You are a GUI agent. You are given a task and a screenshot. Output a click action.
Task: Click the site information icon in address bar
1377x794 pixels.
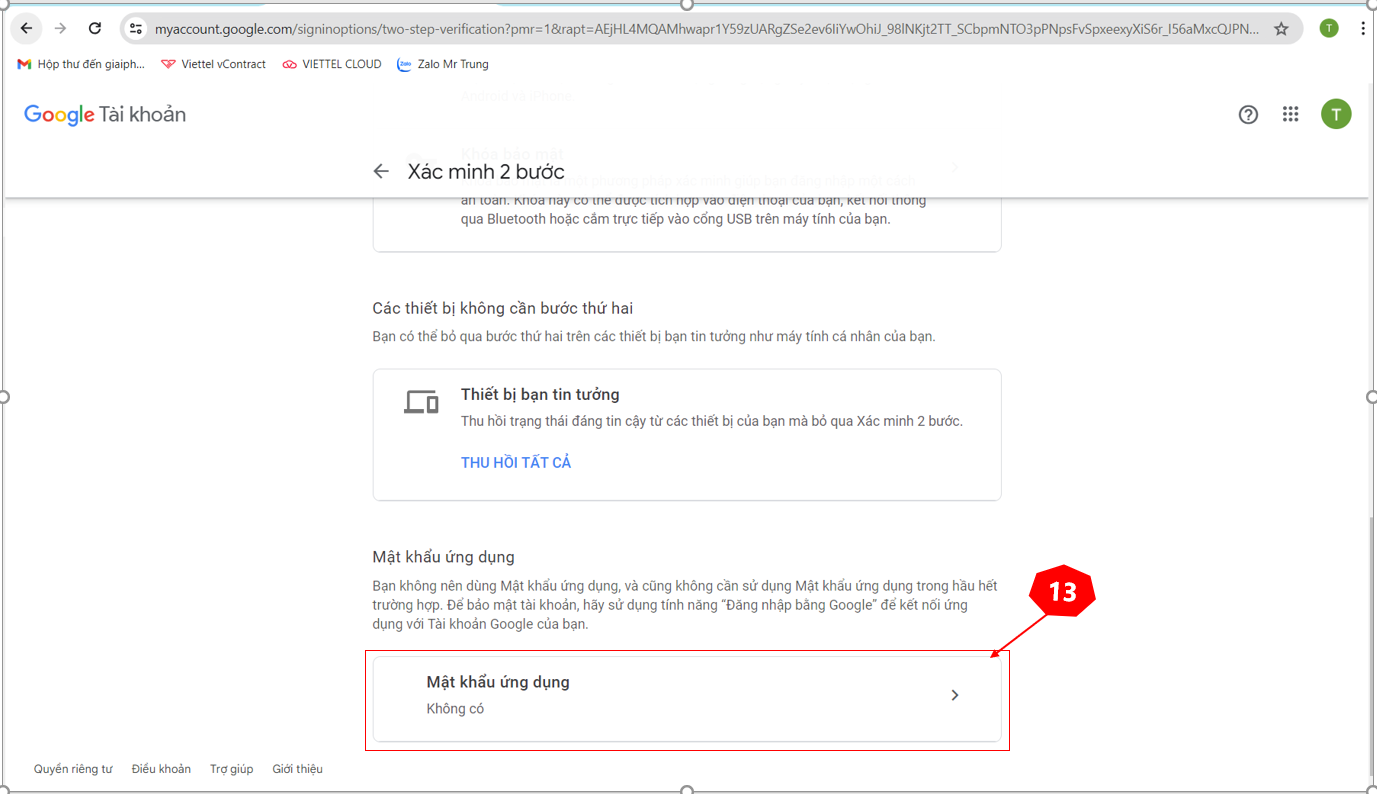(x=135, y=28)
